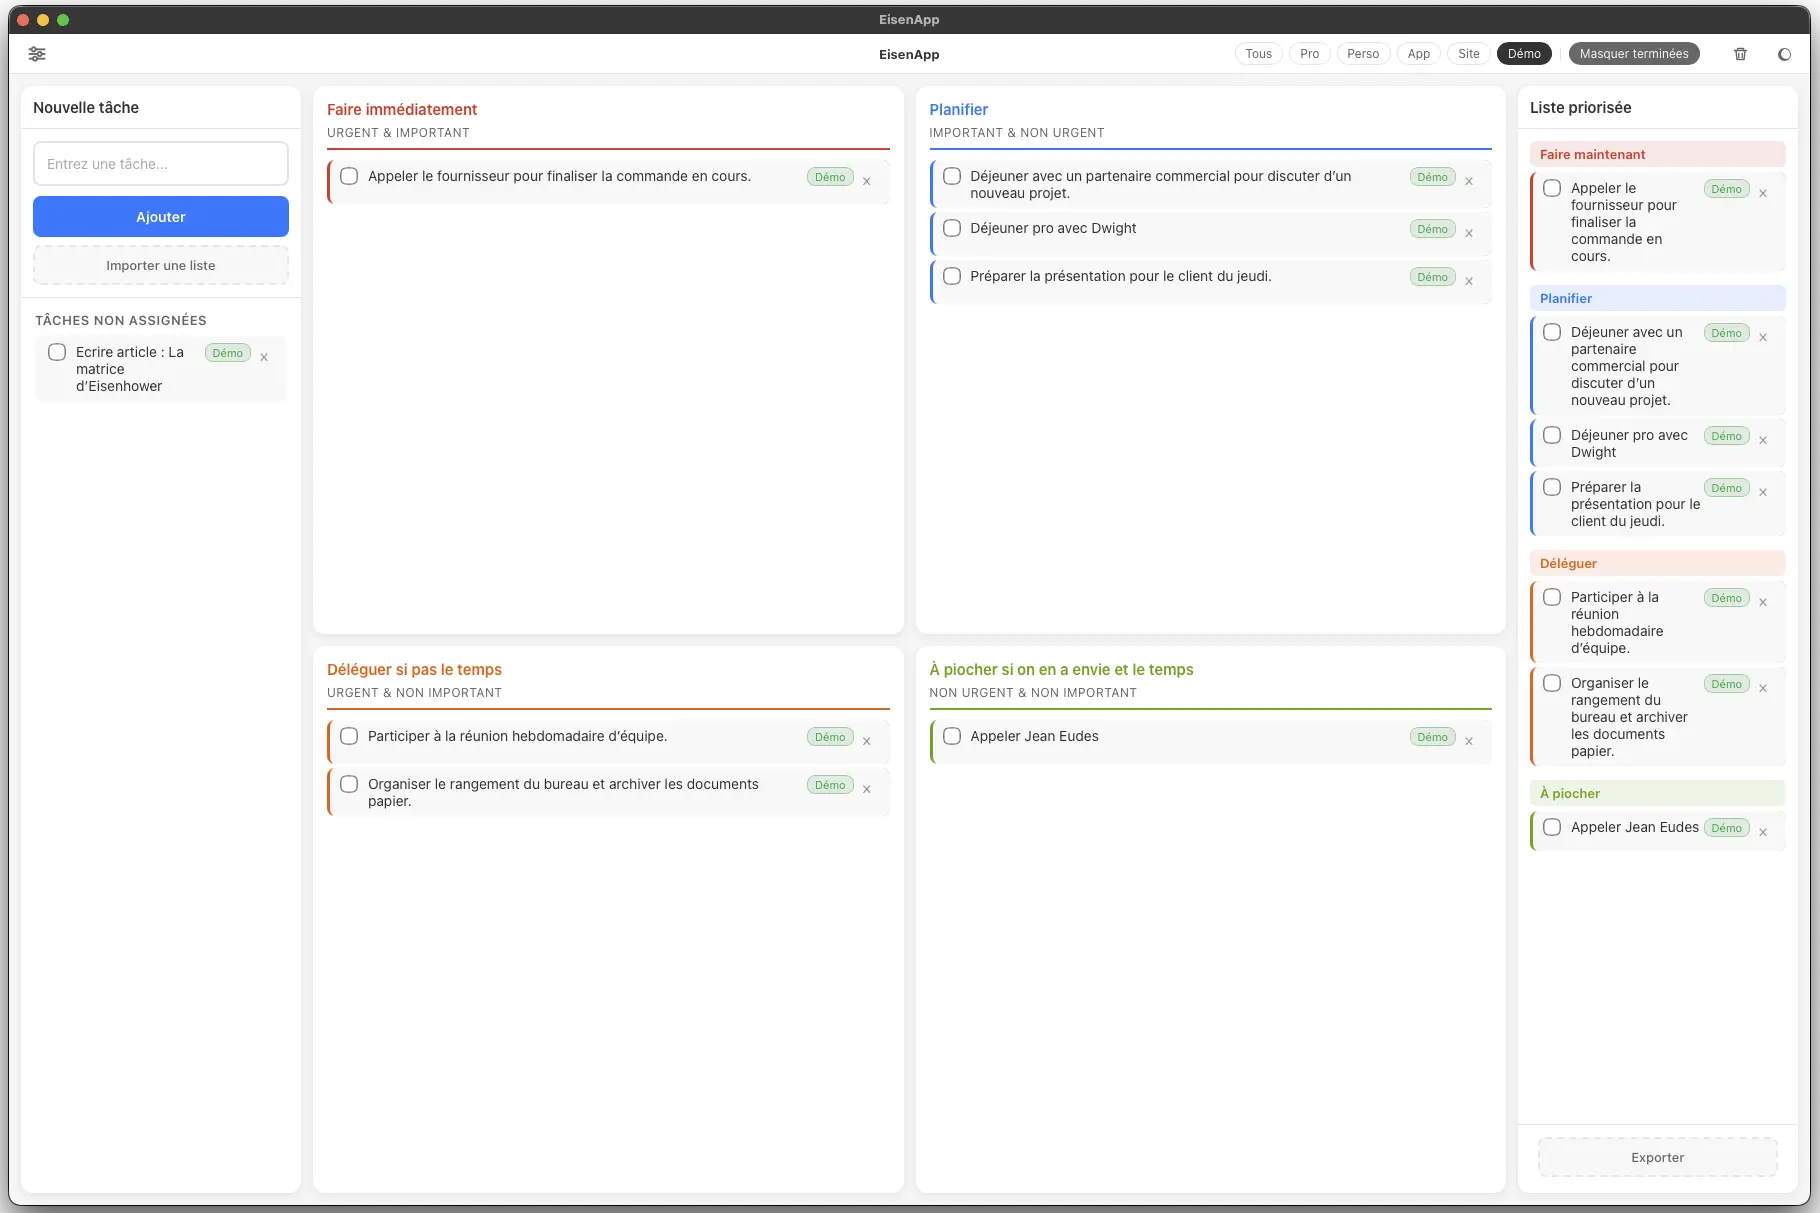The image size is (1820, 1213).
Task: Click the "Entrez une tâche" input field
Action: [x=160, y=163]
